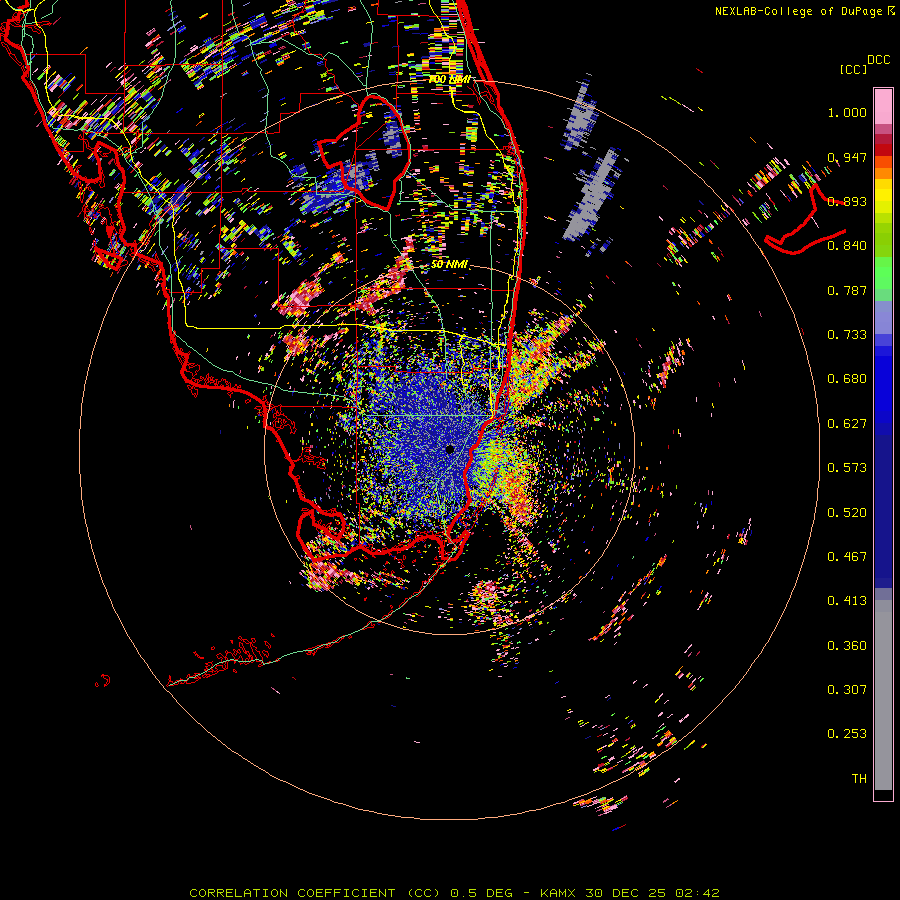900x900 pixels.
Task: Click the 50 NMI range ring label
Action: click(x=449, y=265)
